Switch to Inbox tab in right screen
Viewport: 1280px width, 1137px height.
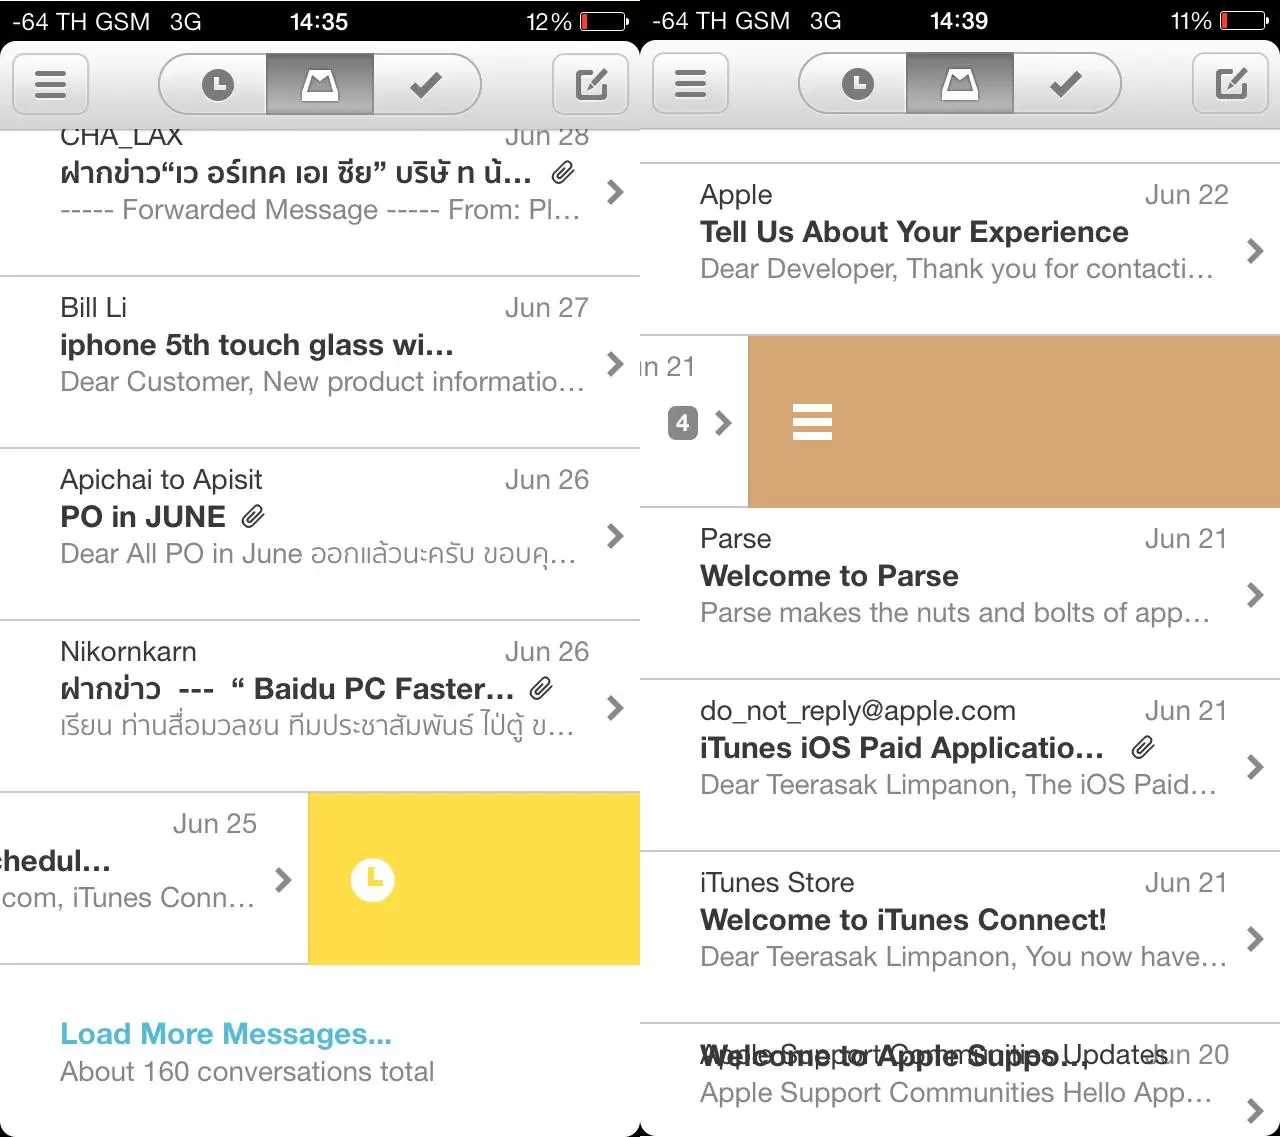[960, 84]
